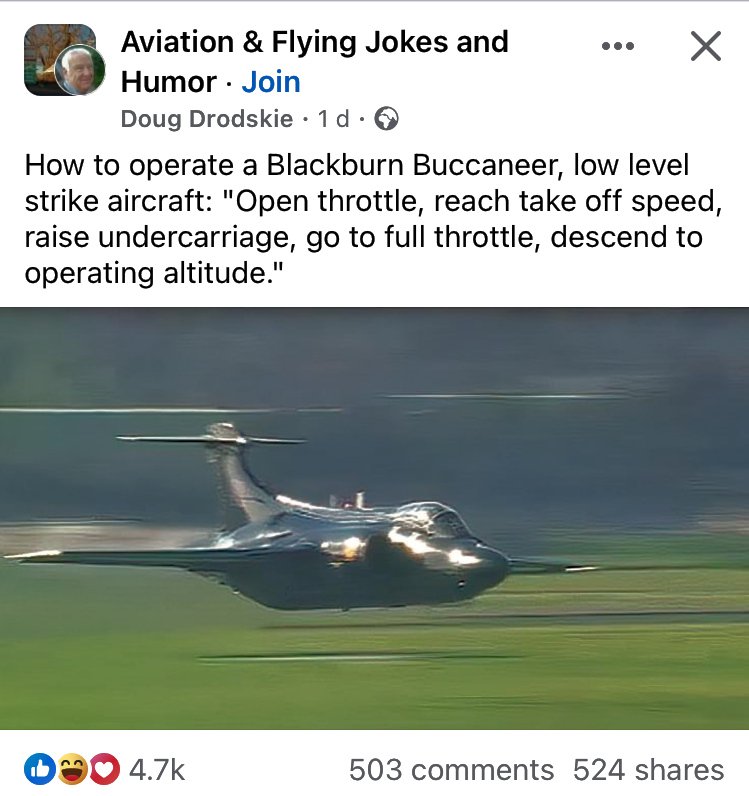This screenshot has height=796, width=749.
Task: Open the Aviation & Flying Jokes group title
Action: [314, 61]
